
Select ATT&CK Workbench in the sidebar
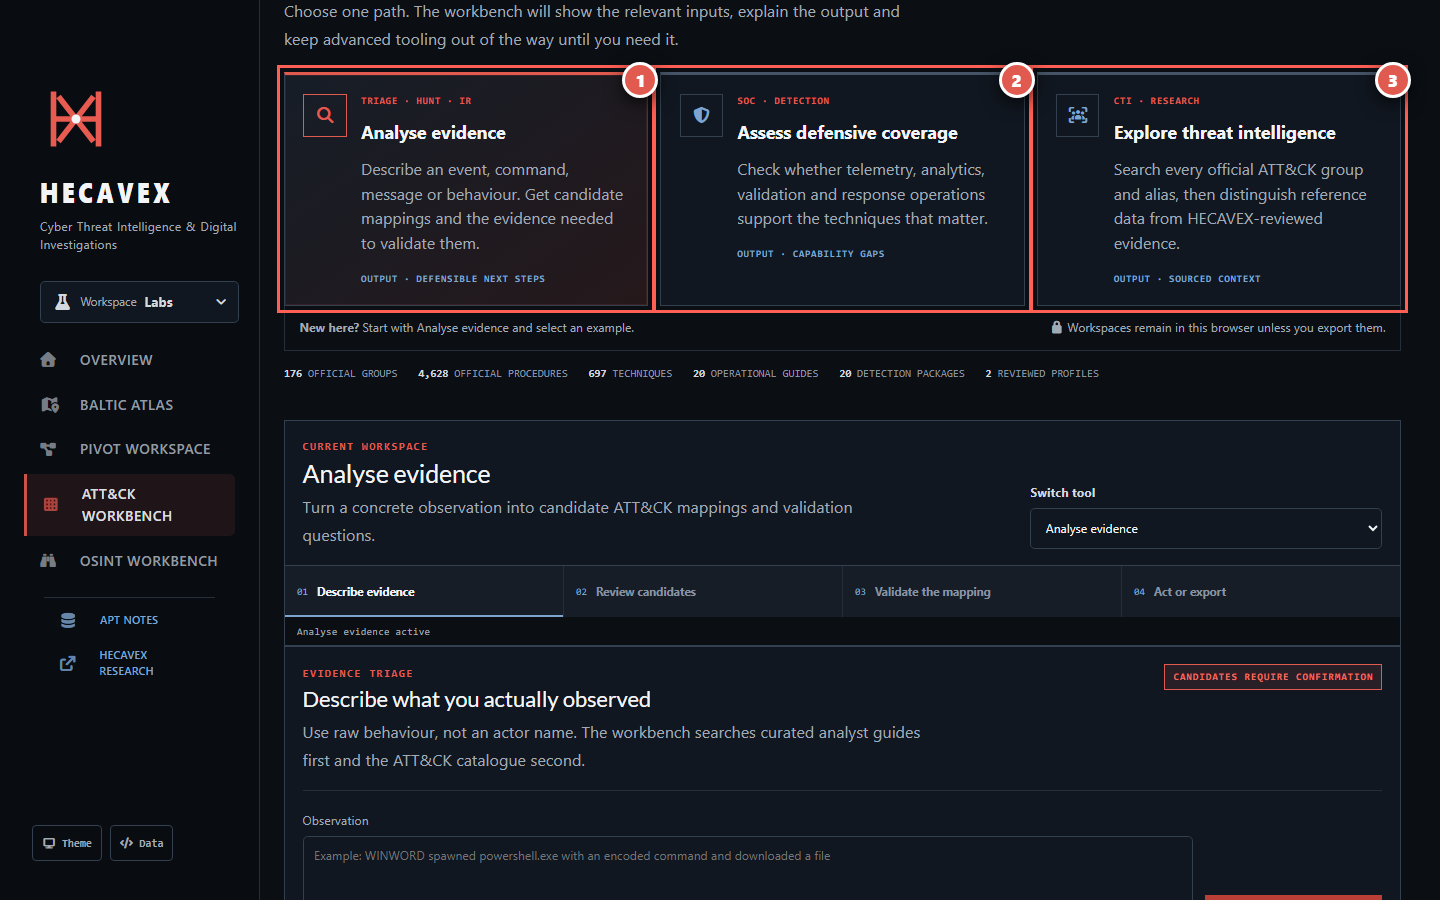coord(130,505)
